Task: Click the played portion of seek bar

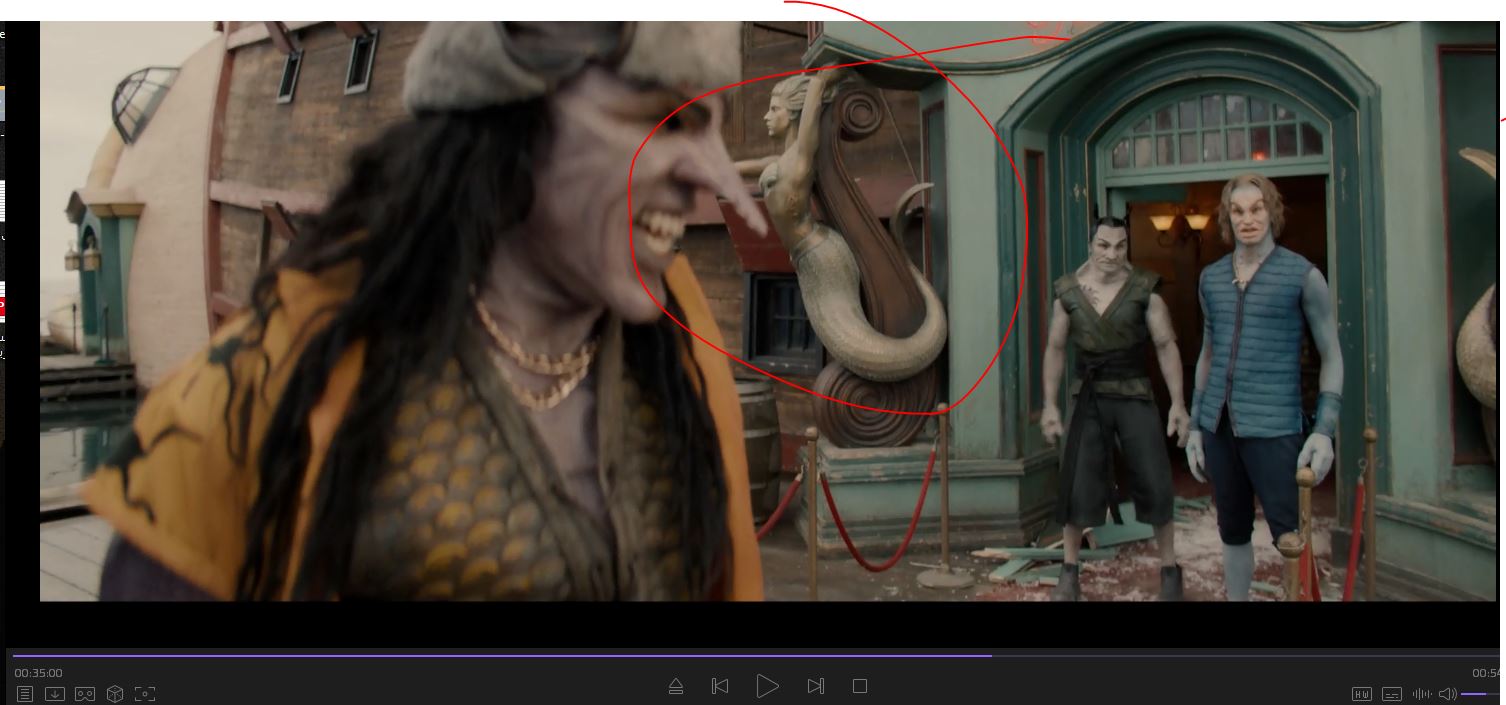Action: 500,656
